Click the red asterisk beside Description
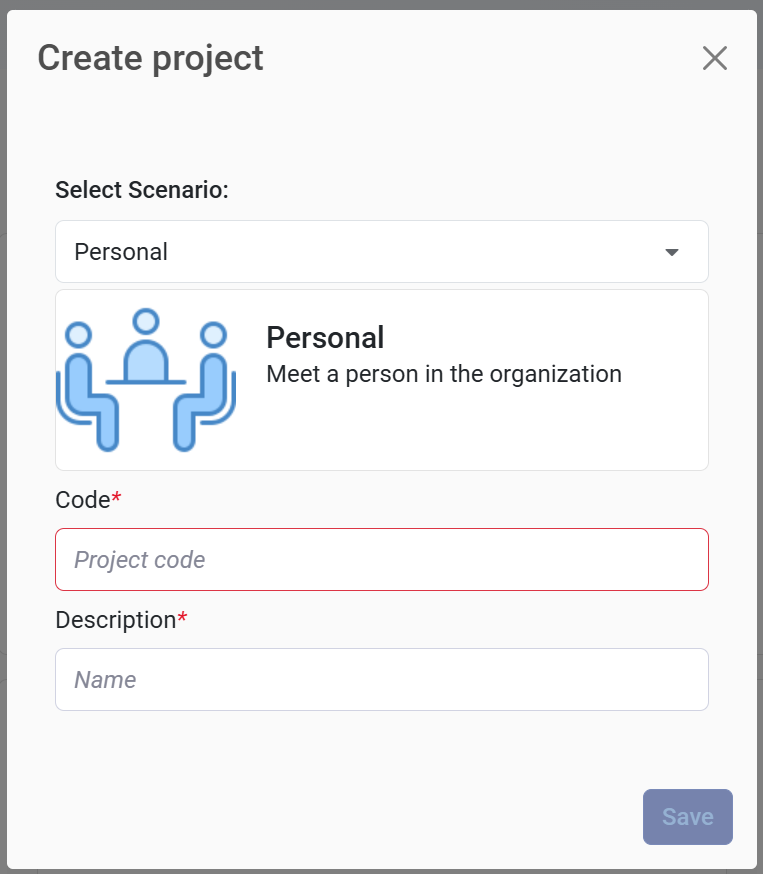This screenshot has height=874, width=763. 182,618
